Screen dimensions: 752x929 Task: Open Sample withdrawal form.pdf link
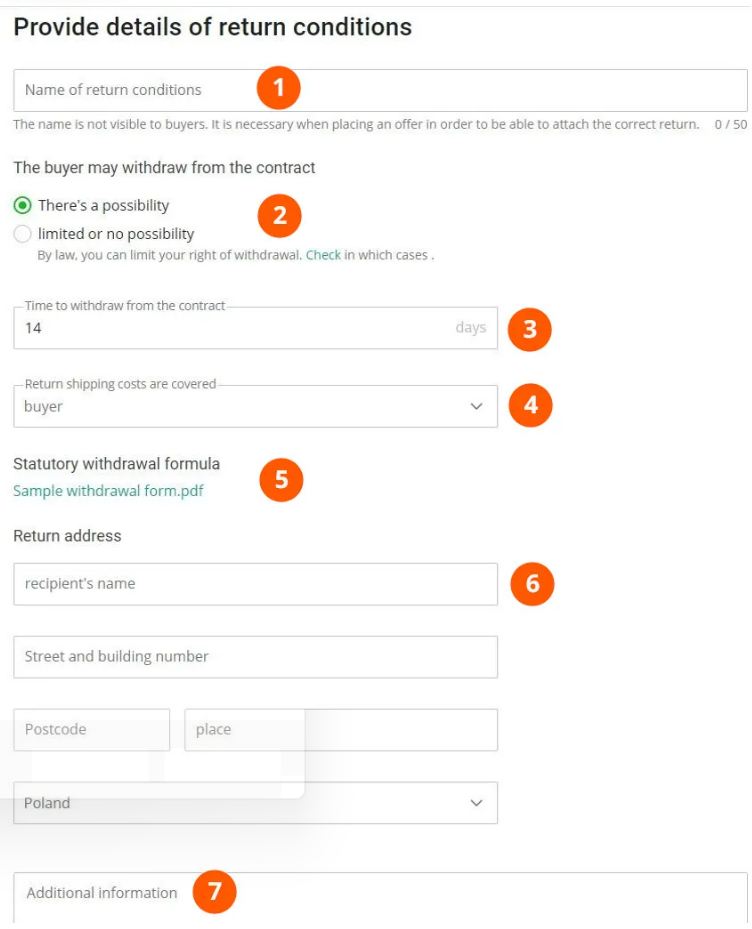click(x=108, y=491)
